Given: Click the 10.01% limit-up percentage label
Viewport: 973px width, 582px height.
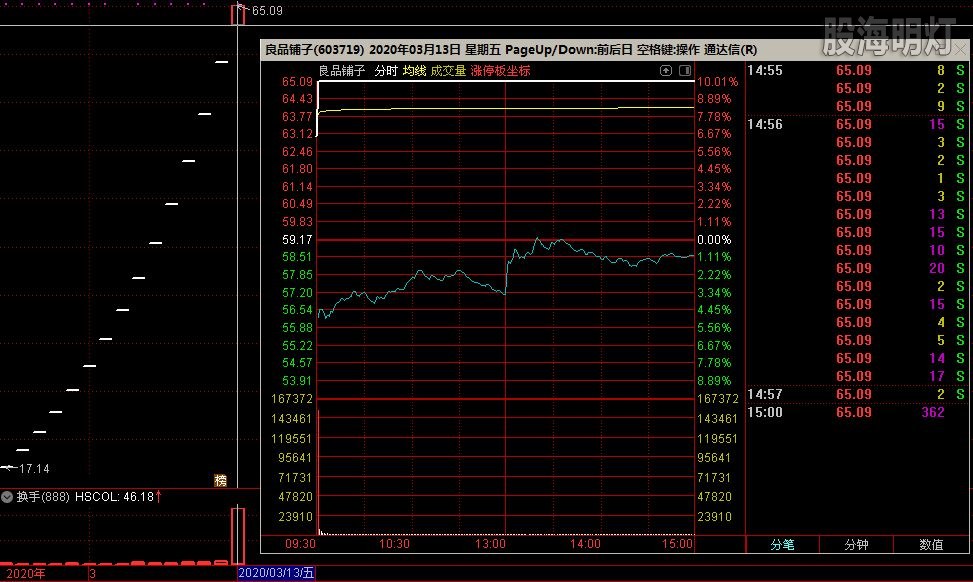Looking at the screenshot, I should (717, 82).
